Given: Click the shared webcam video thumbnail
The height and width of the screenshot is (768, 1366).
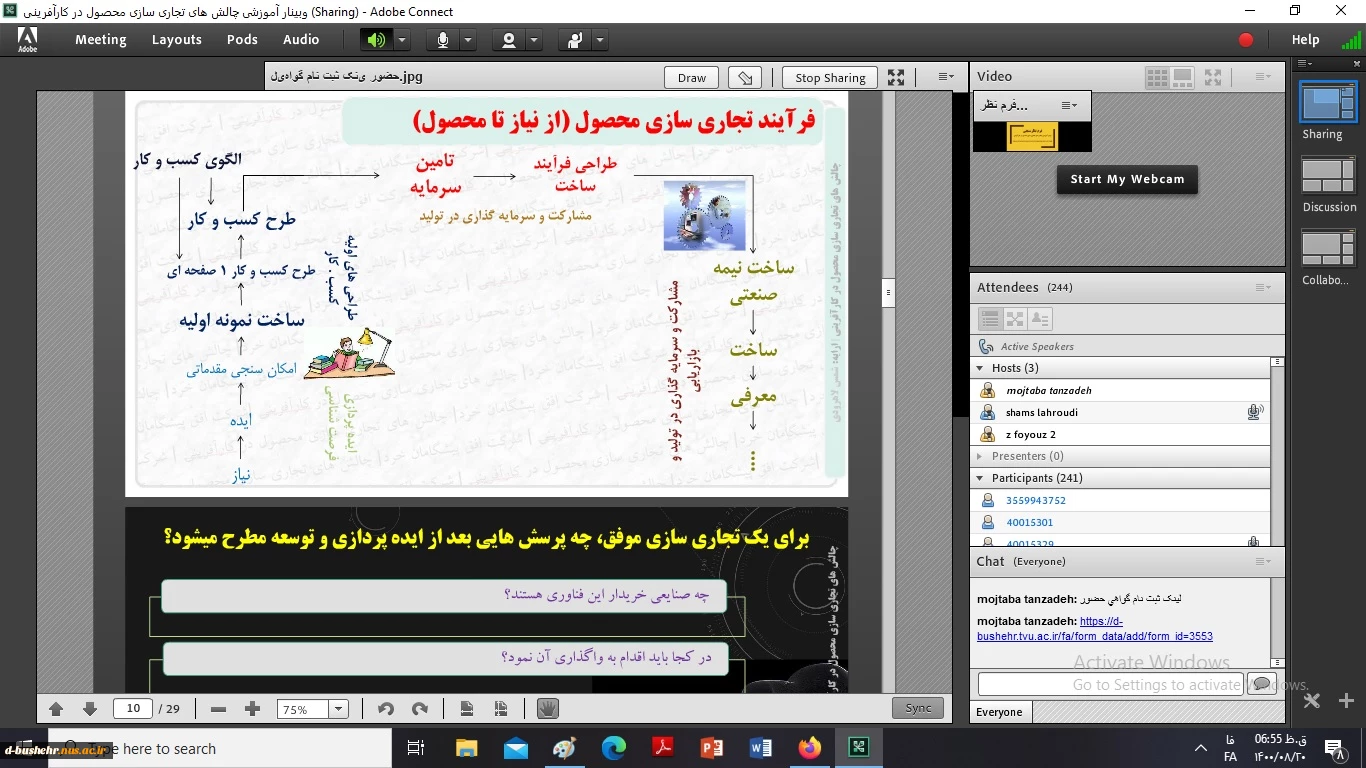Looking at the screenshot, I should (1032, 137).
